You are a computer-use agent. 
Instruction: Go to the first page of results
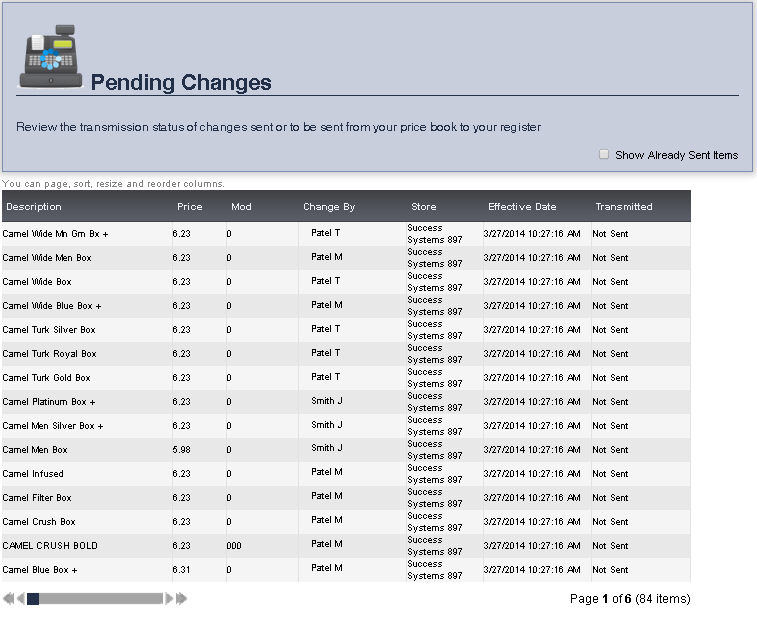tap(8, 599)
